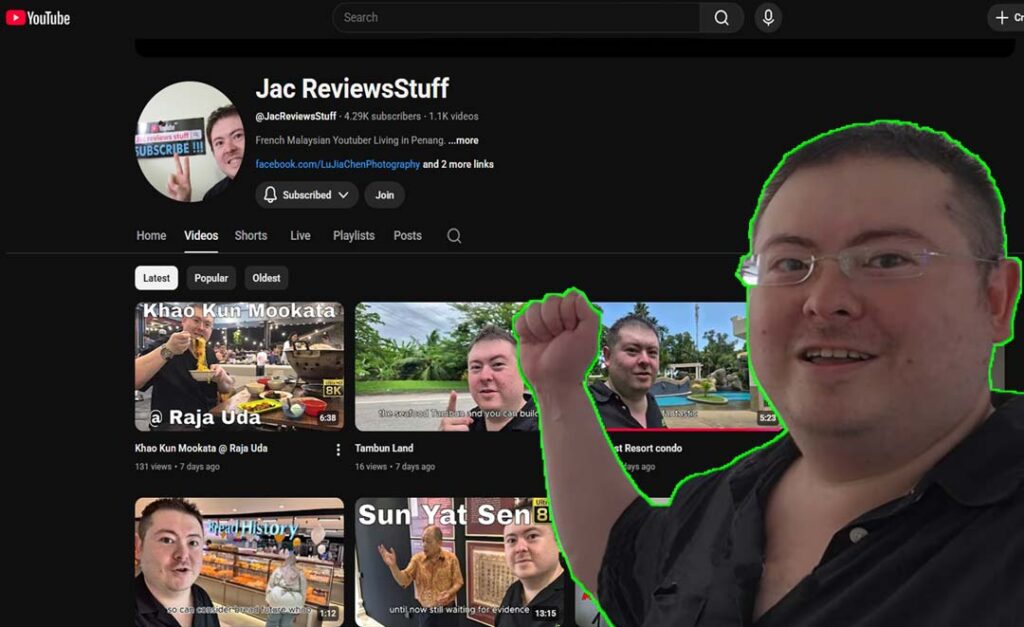Select the Latest sort filter chip
The image size is (1024, 627).
click(x=156, y=278)
